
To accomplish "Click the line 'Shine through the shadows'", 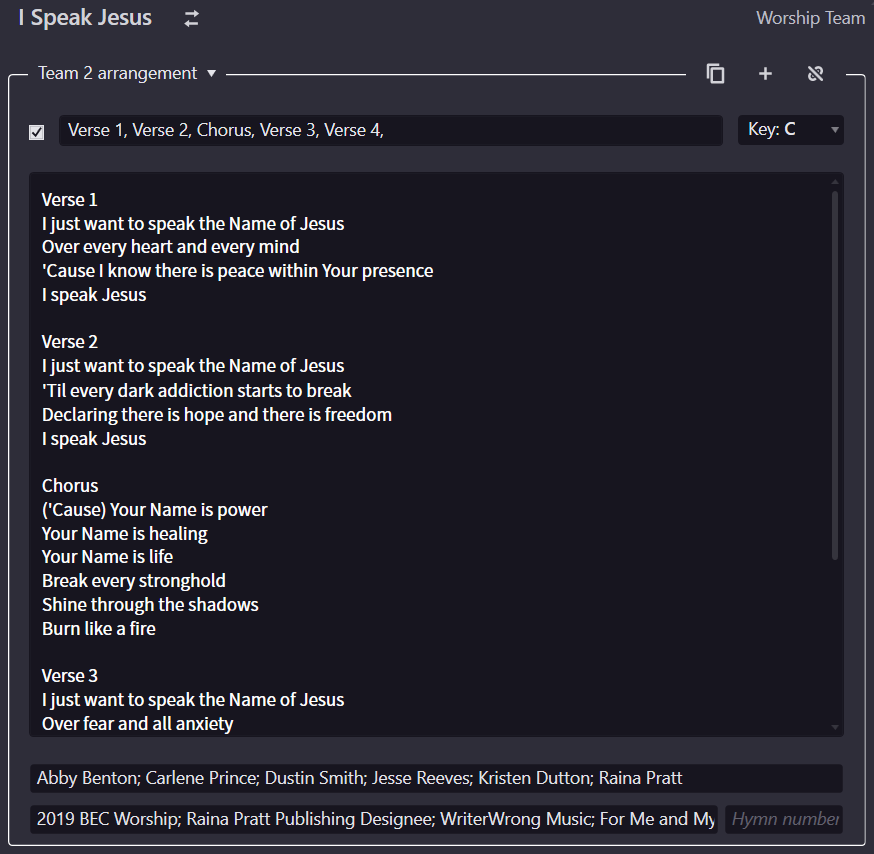I will point(150,605).
